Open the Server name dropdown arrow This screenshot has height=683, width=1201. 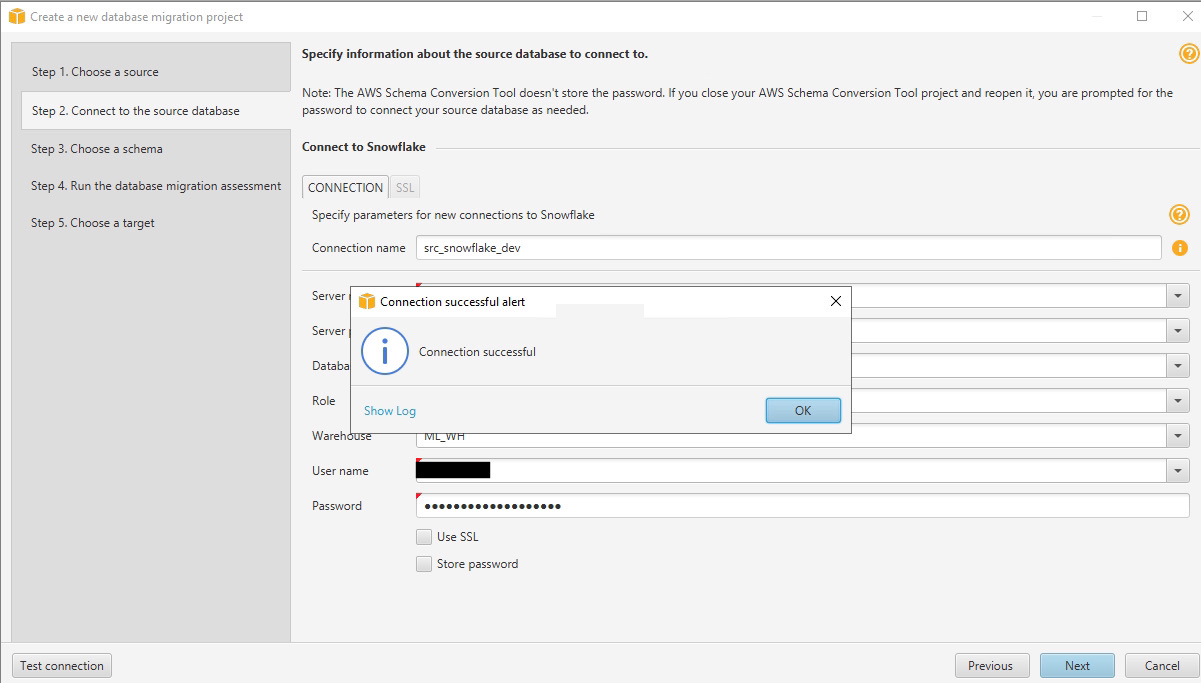1178,296
